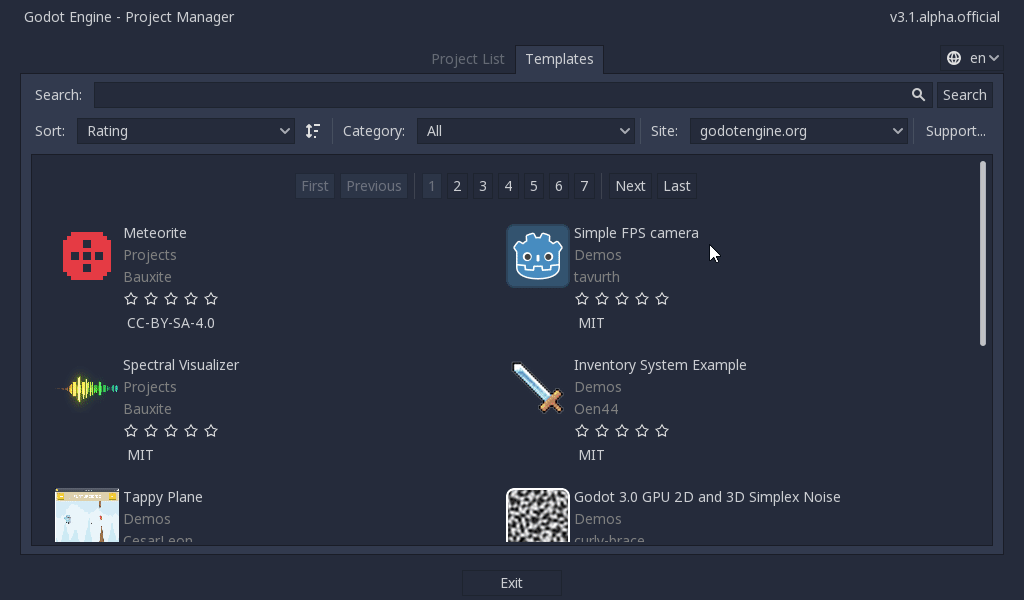Open the Category dropdown set to All
Screen dimensions: 1024x600
coord(526,131)
